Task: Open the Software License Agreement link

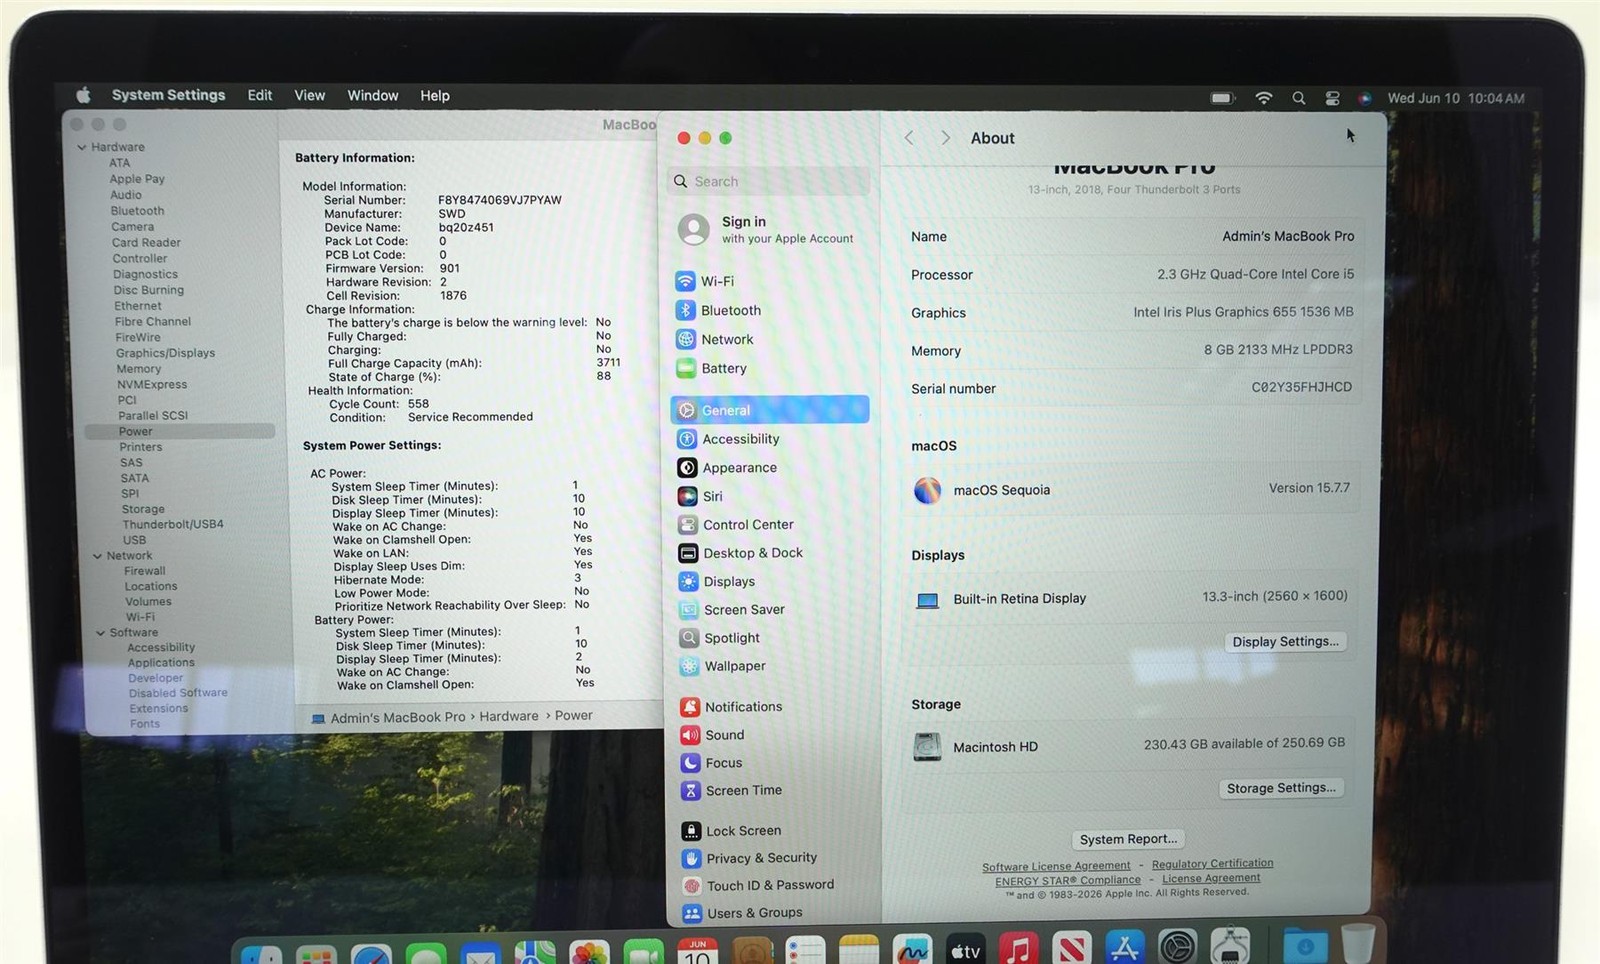Action: pos(1056,866)
